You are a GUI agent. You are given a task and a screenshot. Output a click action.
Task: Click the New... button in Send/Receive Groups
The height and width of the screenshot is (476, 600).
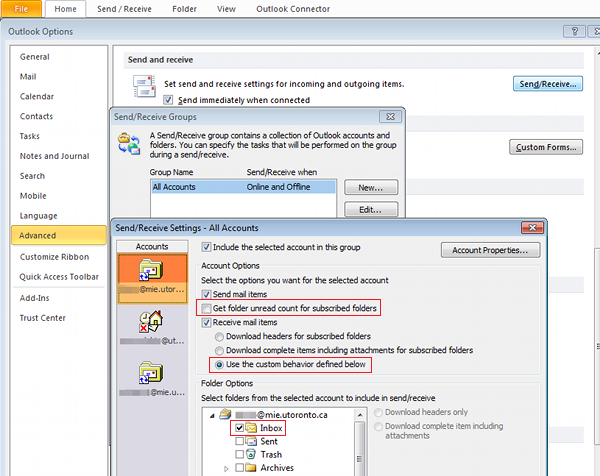tap(371, 187)
